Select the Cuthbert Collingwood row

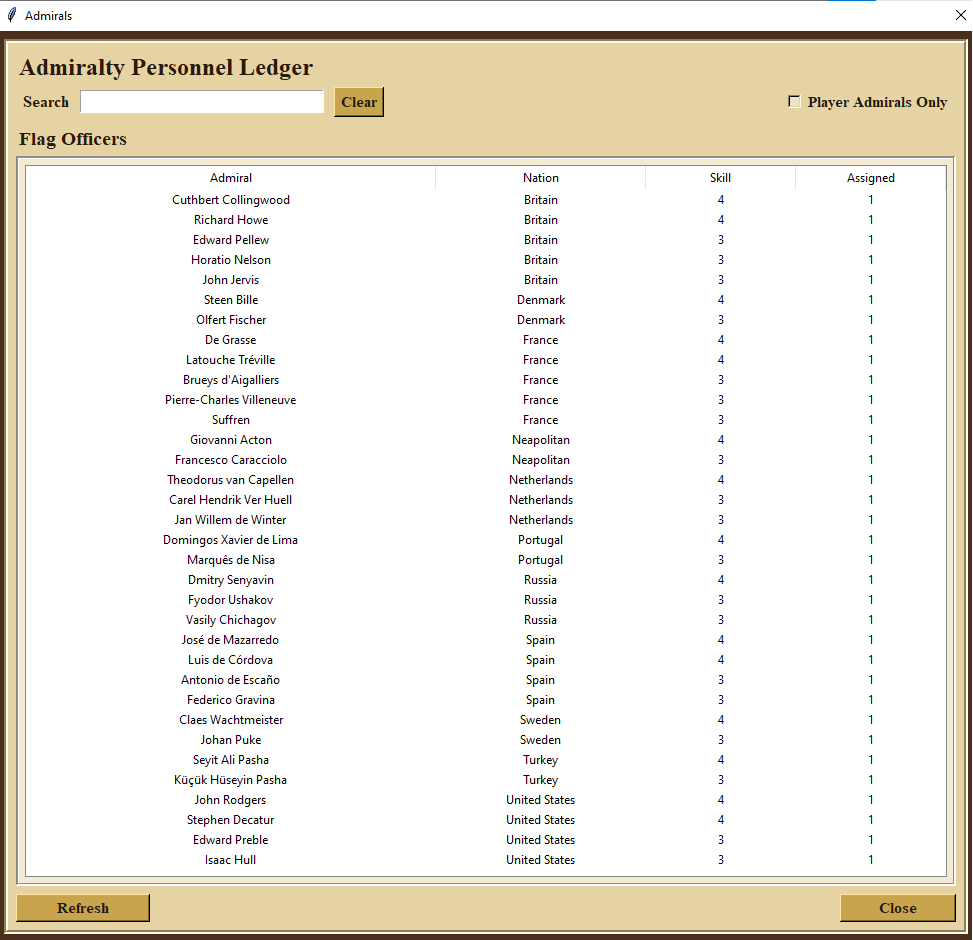486,200
